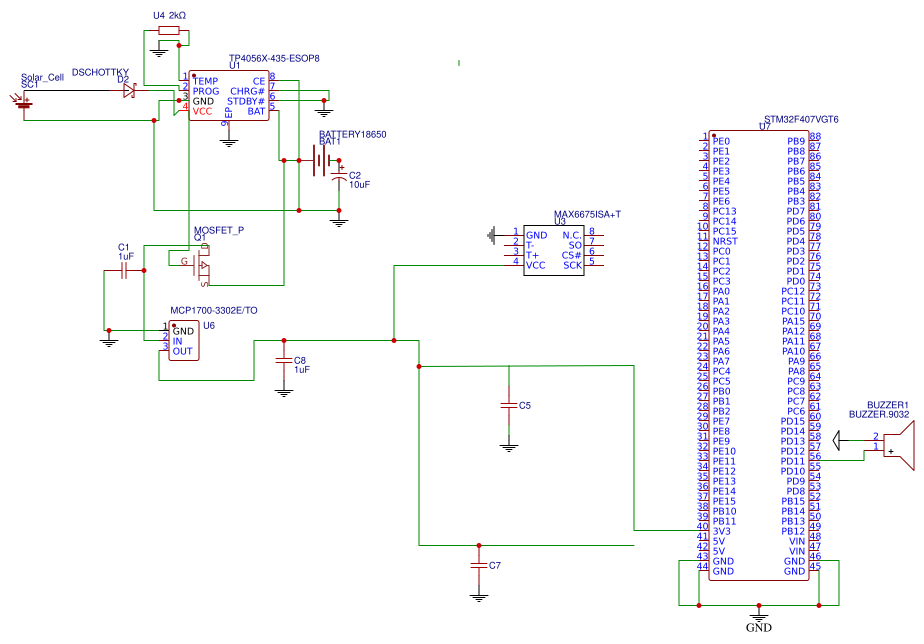Select the BUZZER.9032 label
The image size is (924, 644).
879,414
